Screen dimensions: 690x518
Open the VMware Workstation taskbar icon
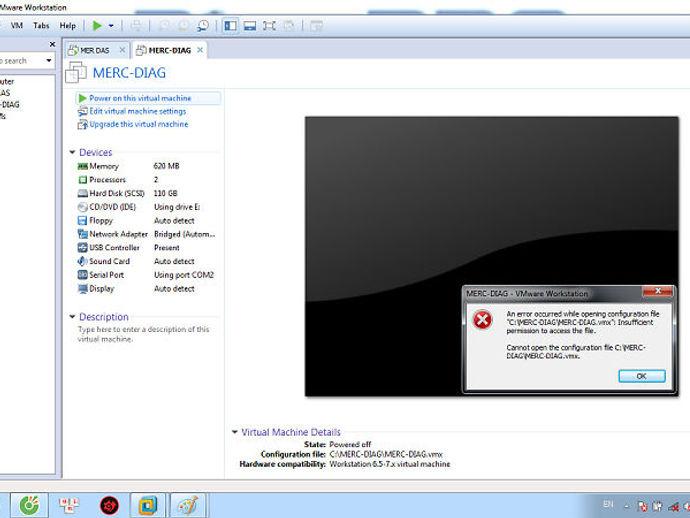point(147,505)
